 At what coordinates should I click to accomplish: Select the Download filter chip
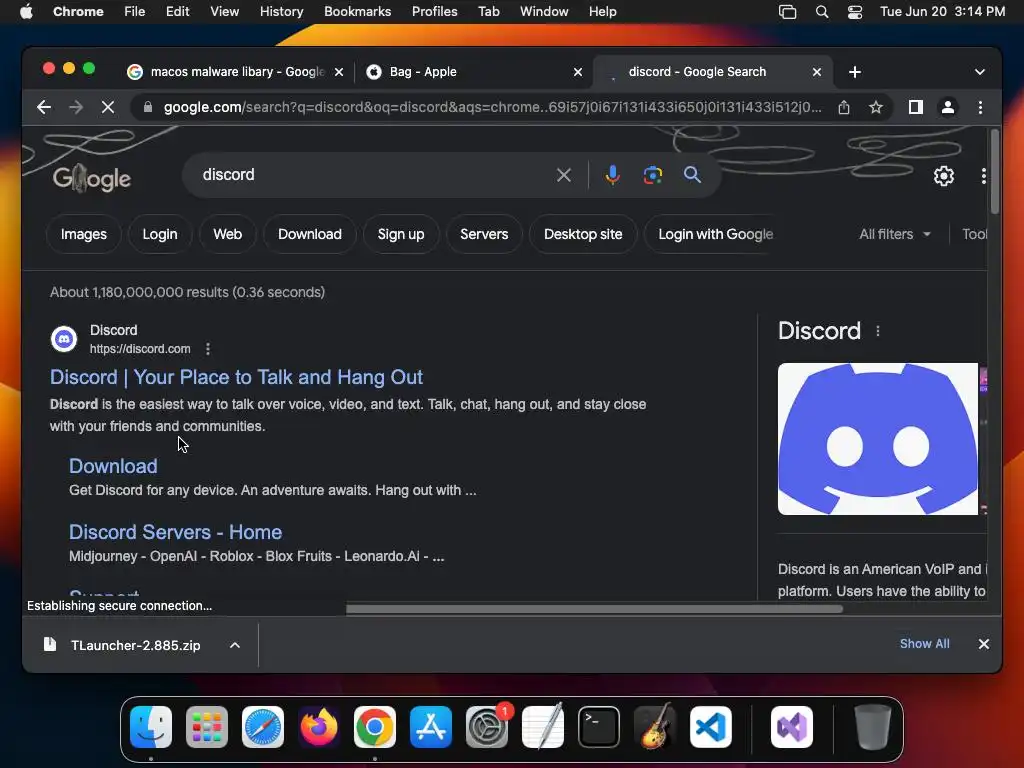310,234
